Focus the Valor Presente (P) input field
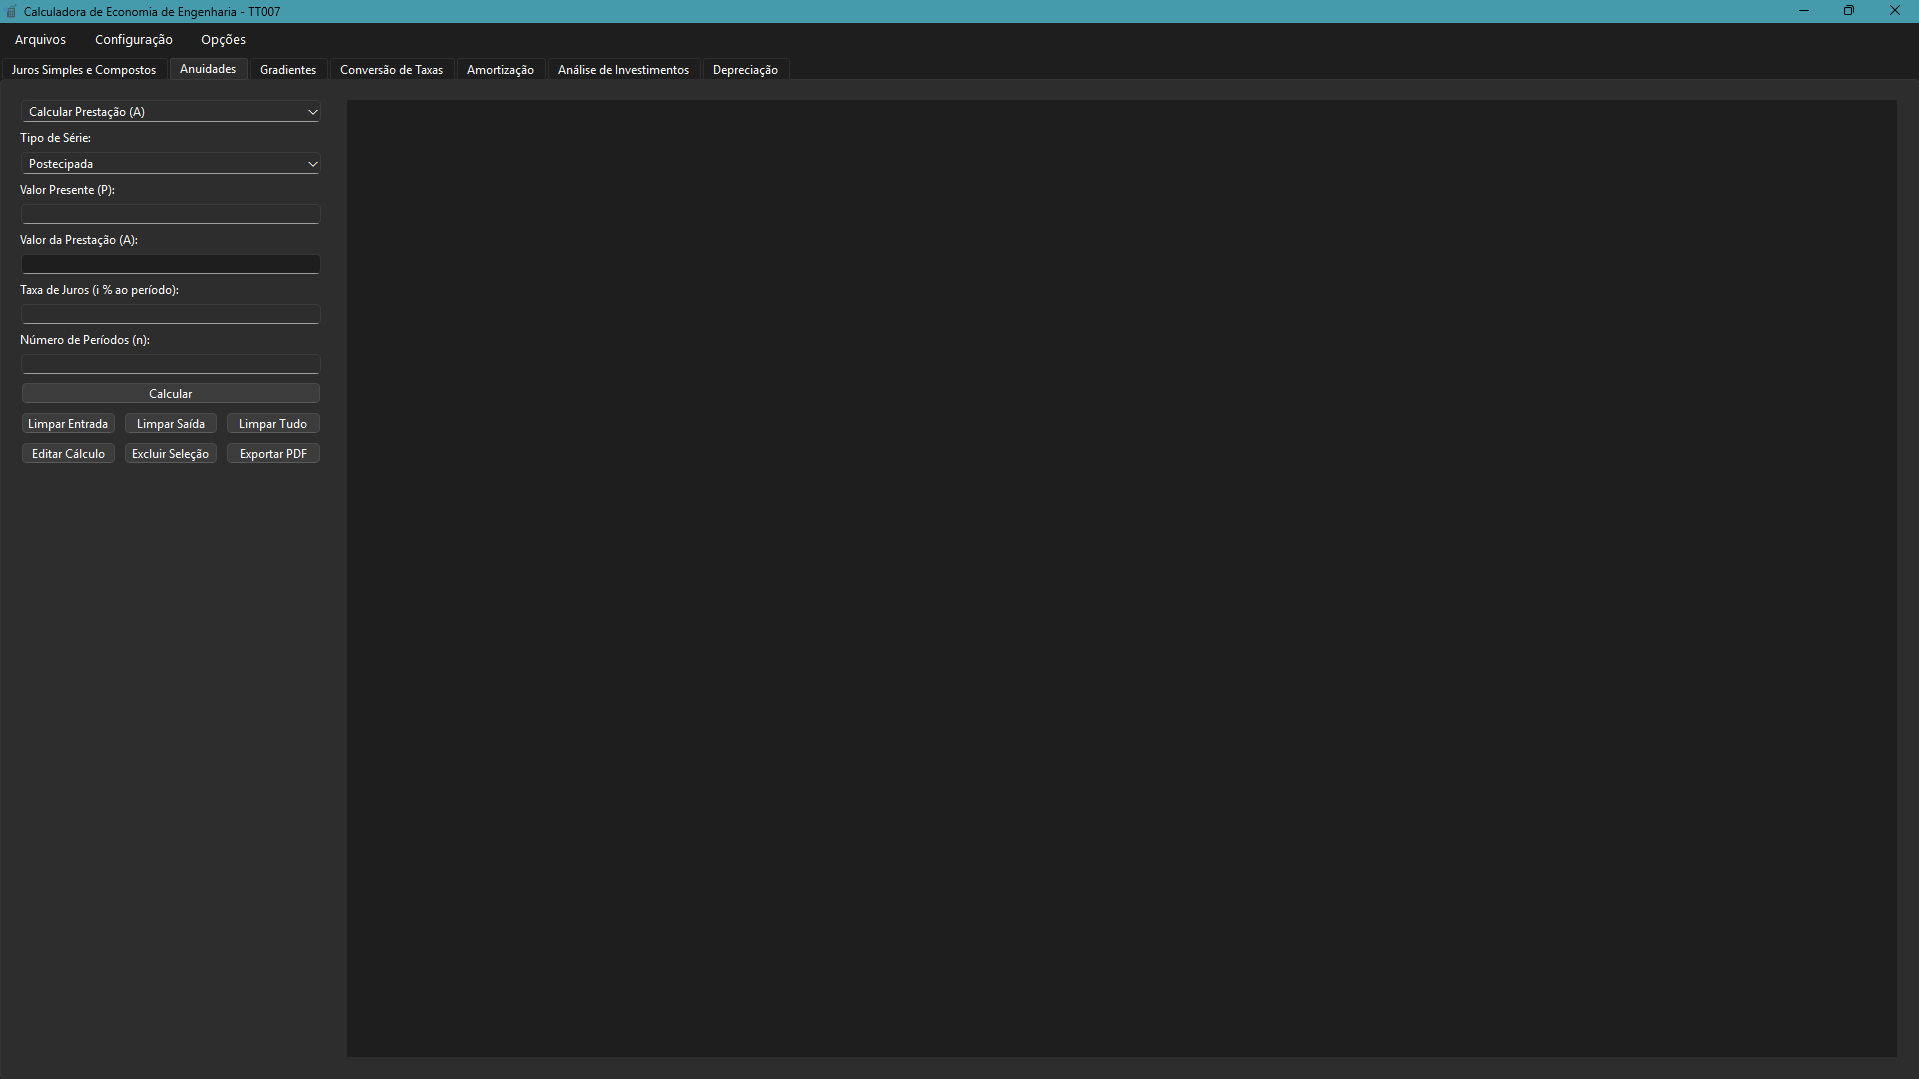The height and width of the screenshot is (1079, 1919). point(170,214)
